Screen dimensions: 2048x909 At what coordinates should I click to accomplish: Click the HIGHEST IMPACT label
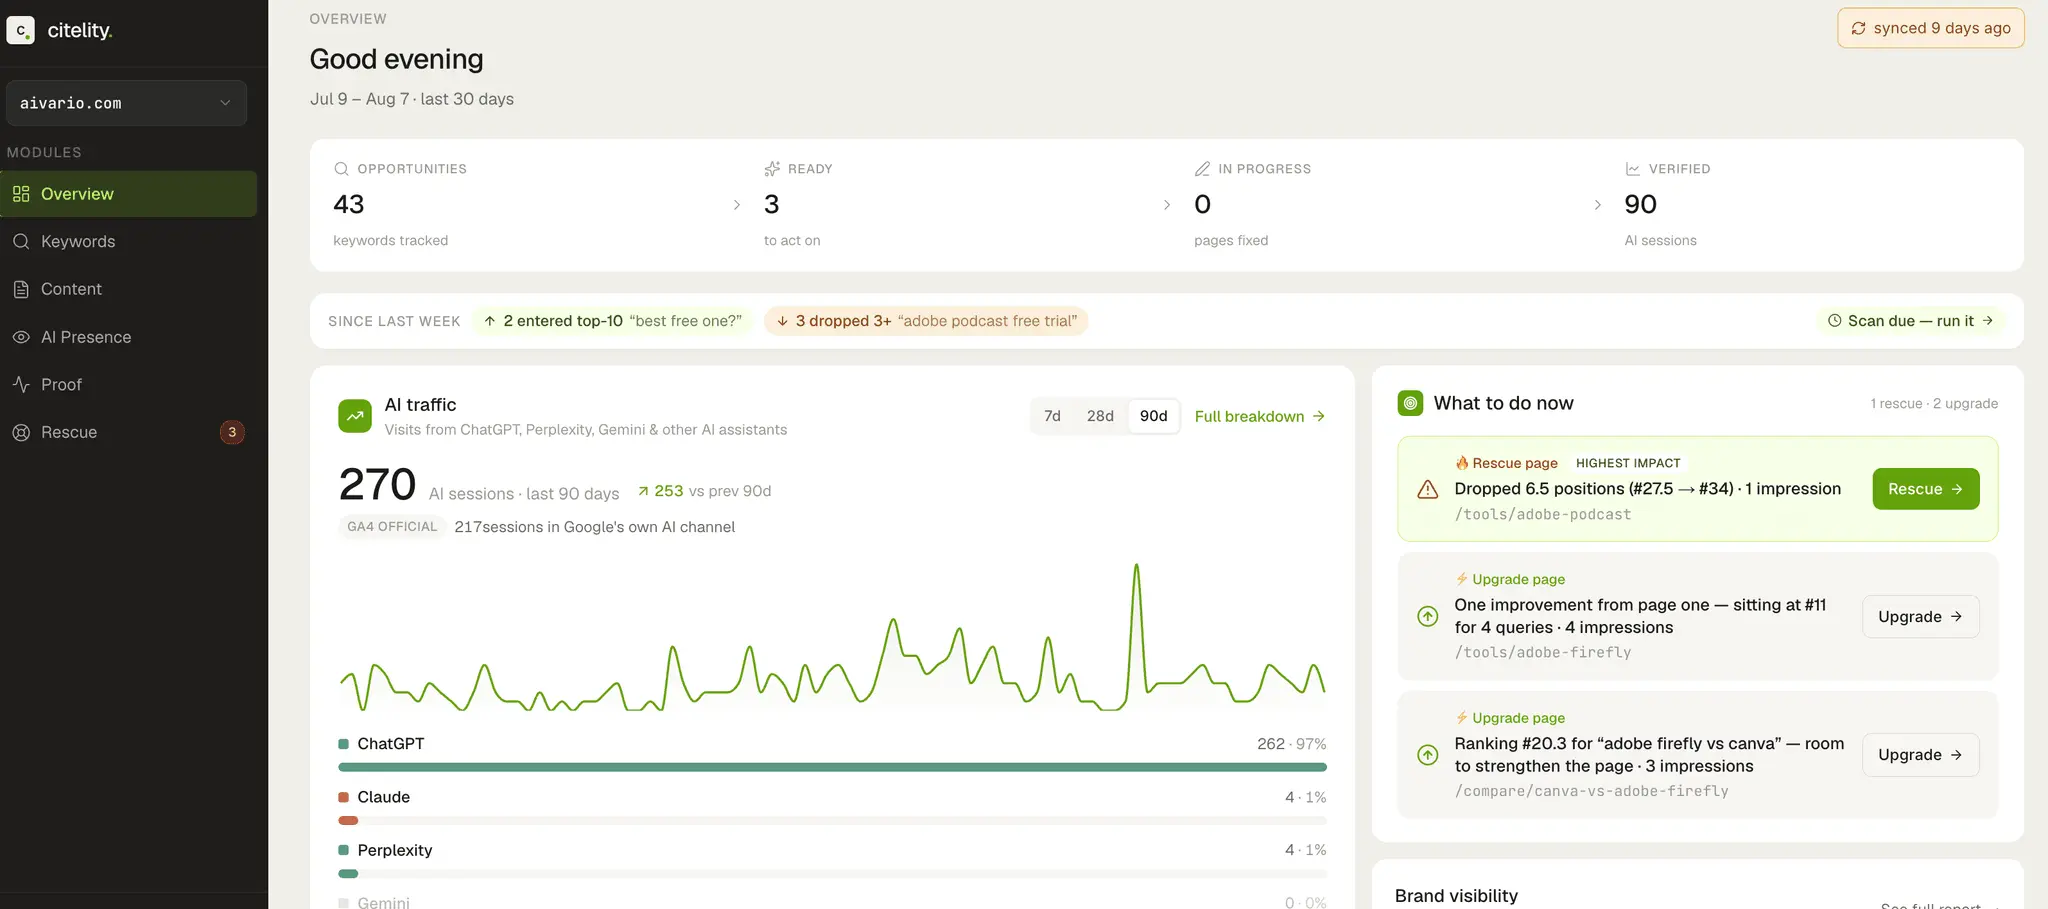pos(1628,463)
